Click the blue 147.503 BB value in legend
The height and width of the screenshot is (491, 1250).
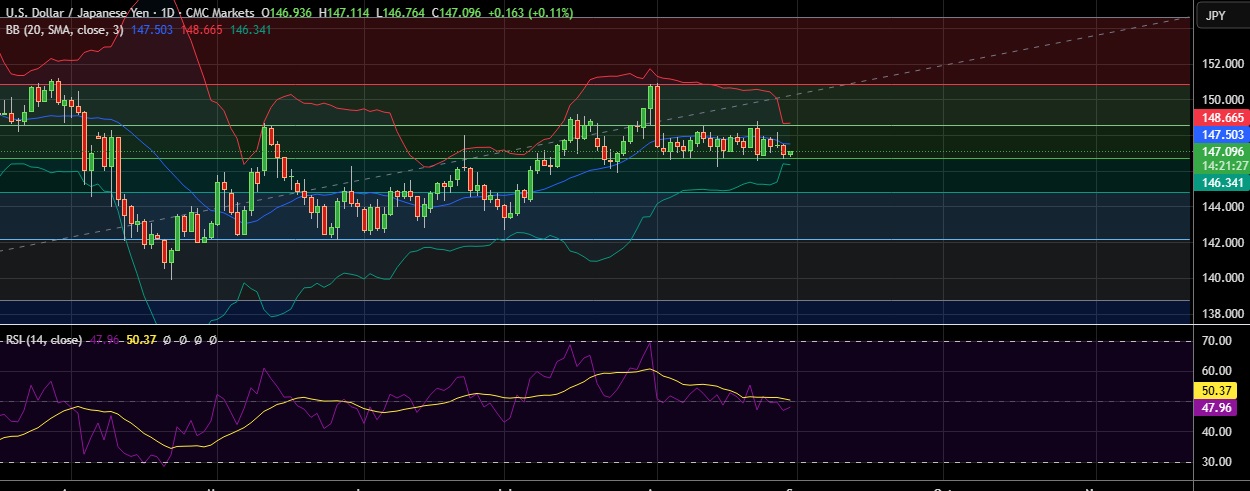pos(151,31)
